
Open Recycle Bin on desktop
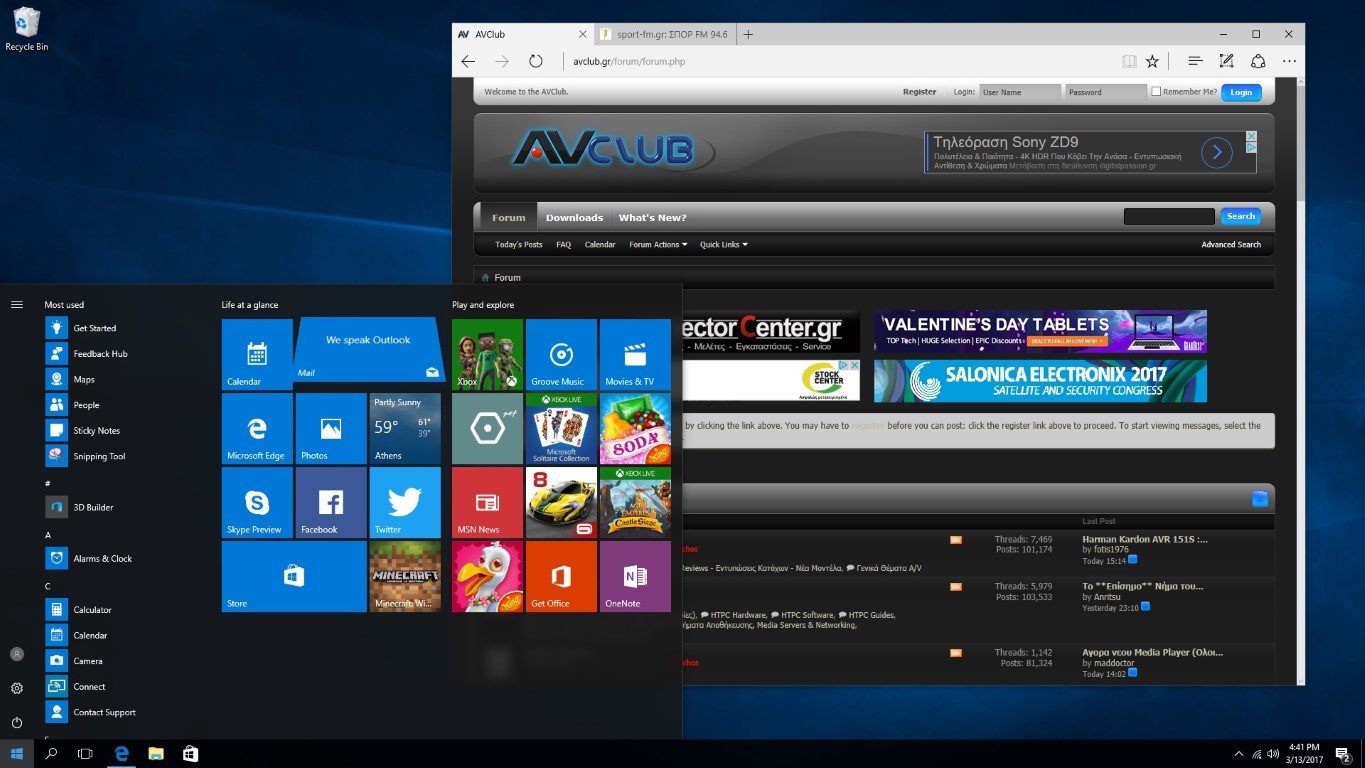click(x=27, y=29)
